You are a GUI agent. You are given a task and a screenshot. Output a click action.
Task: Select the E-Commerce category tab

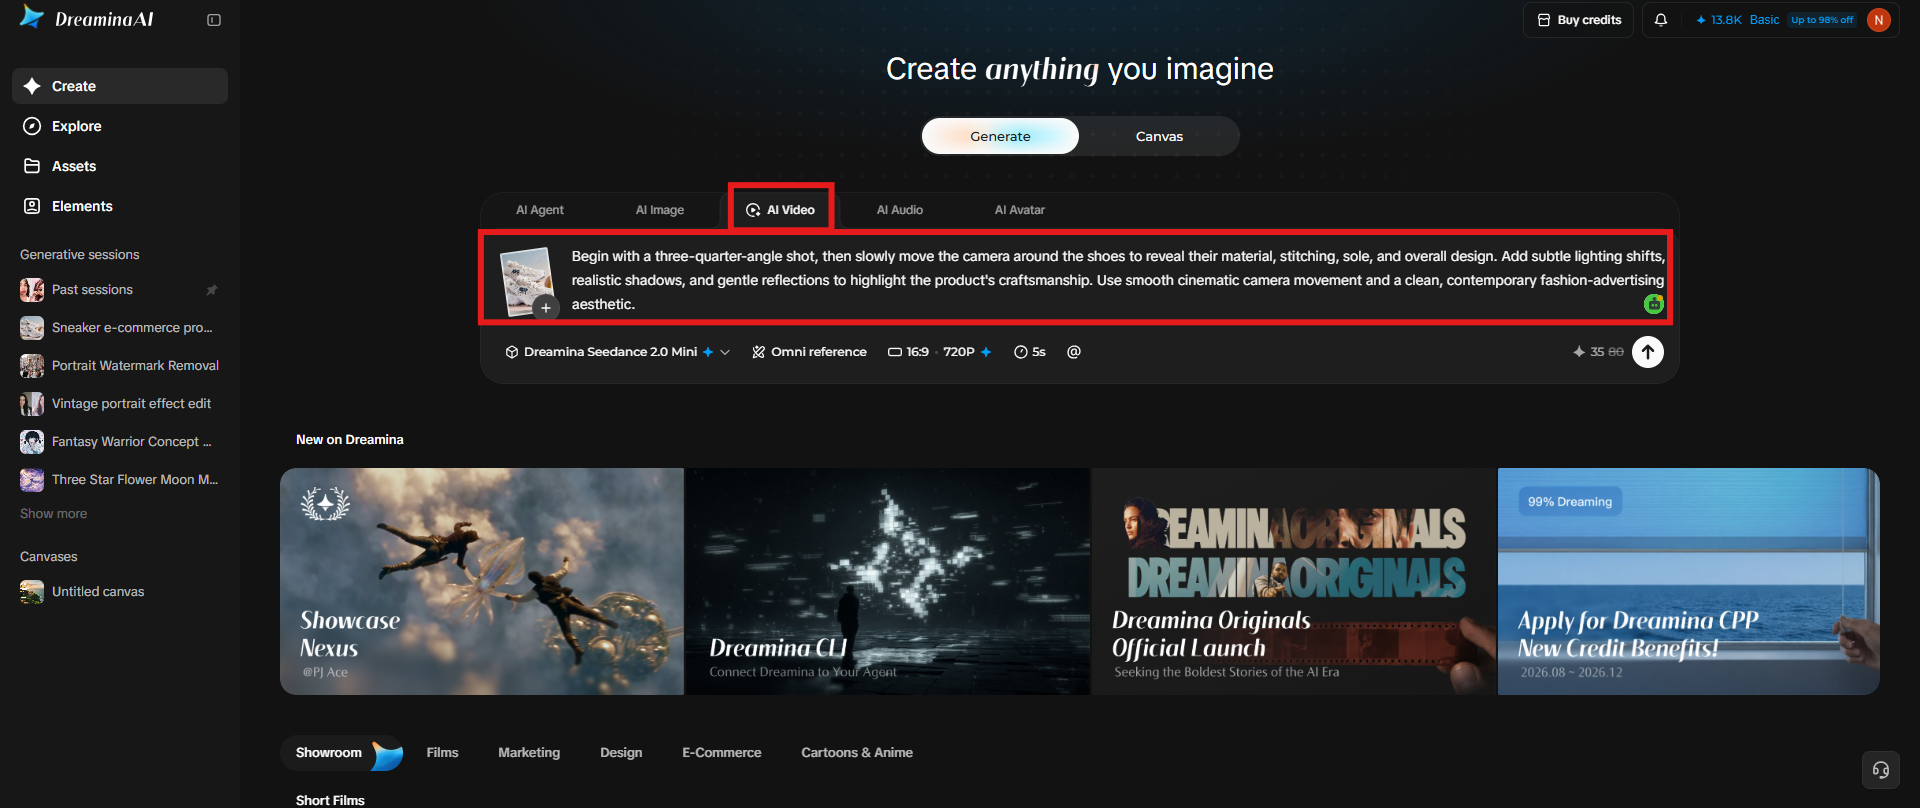click(722, 753)
